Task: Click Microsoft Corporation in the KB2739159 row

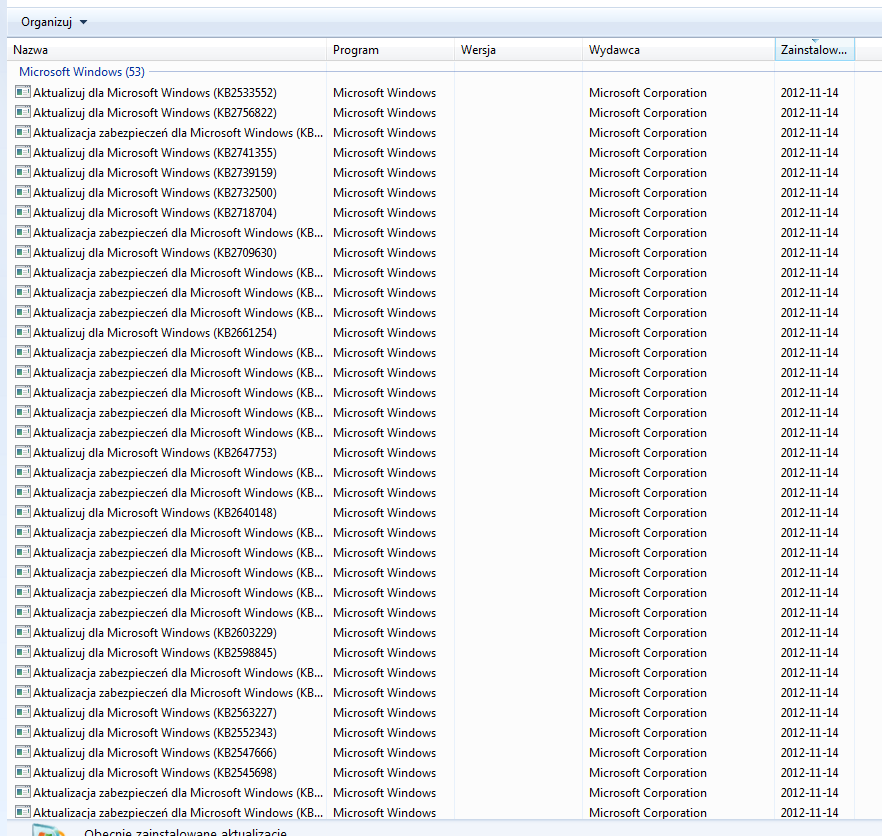Action: click(647, 173)
